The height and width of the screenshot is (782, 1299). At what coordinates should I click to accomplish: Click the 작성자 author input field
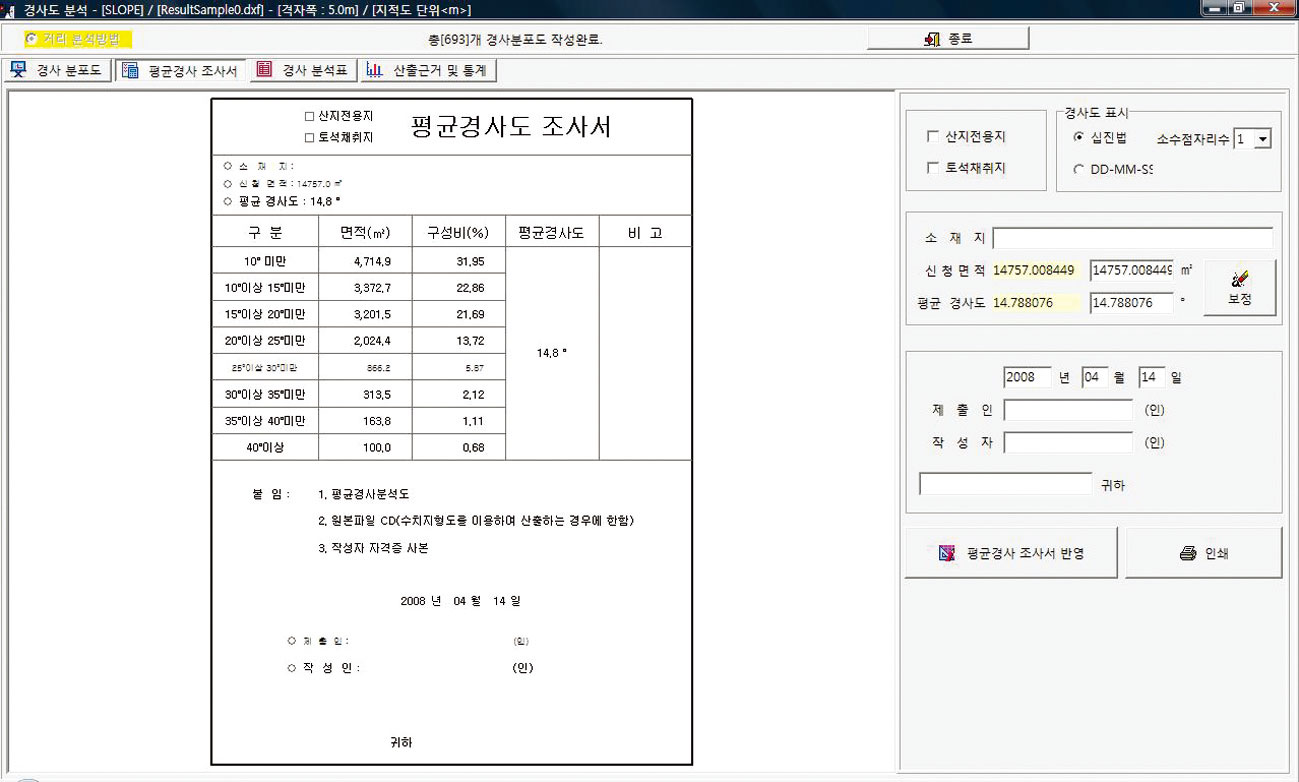1068,443
